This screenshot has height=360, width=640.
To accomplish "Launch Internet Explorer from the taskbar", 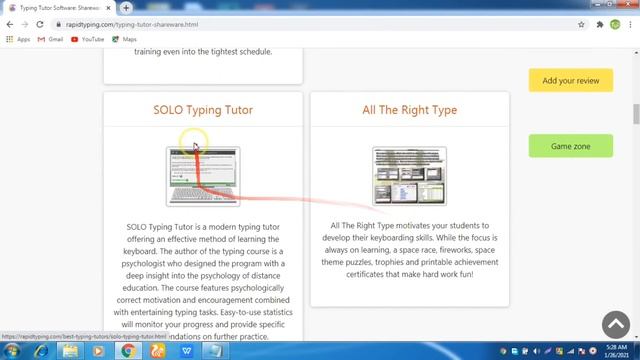I will 41,351.
